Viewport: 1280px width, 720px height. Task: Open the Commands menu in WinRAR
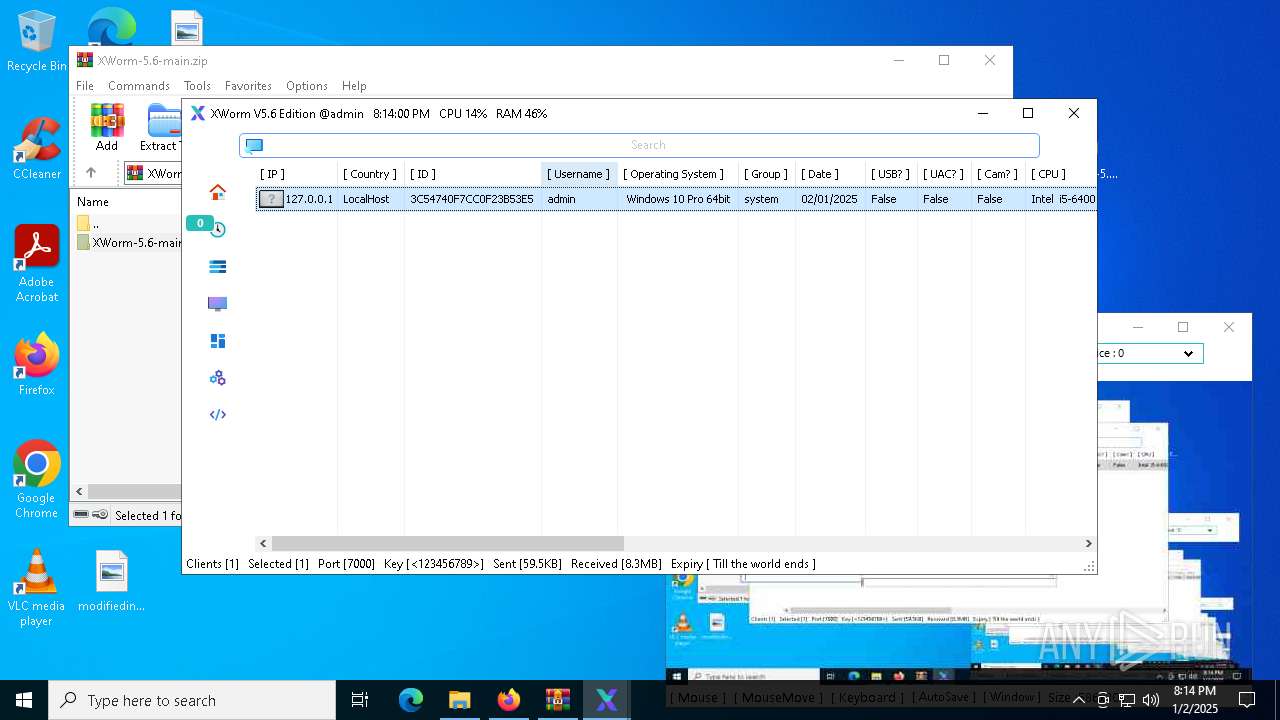tap(139, 86)
